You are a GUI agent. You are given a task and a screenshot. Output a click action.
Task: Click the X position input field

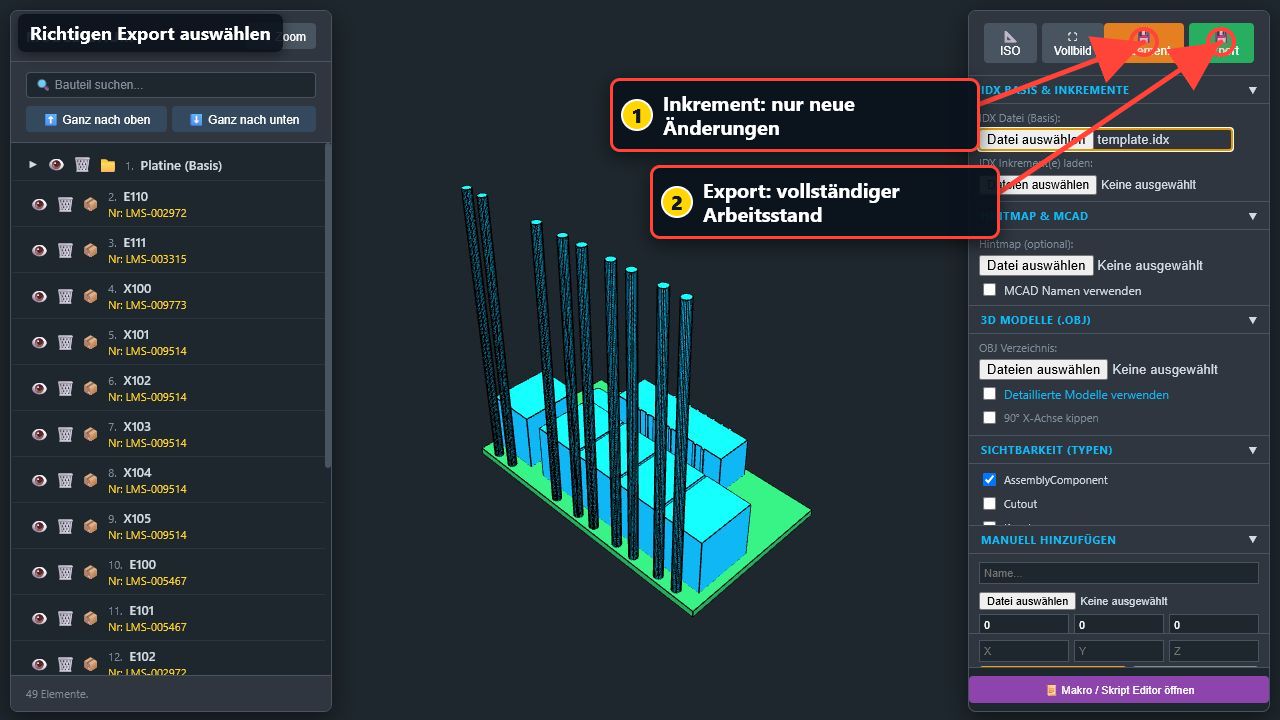(1024, 651)
